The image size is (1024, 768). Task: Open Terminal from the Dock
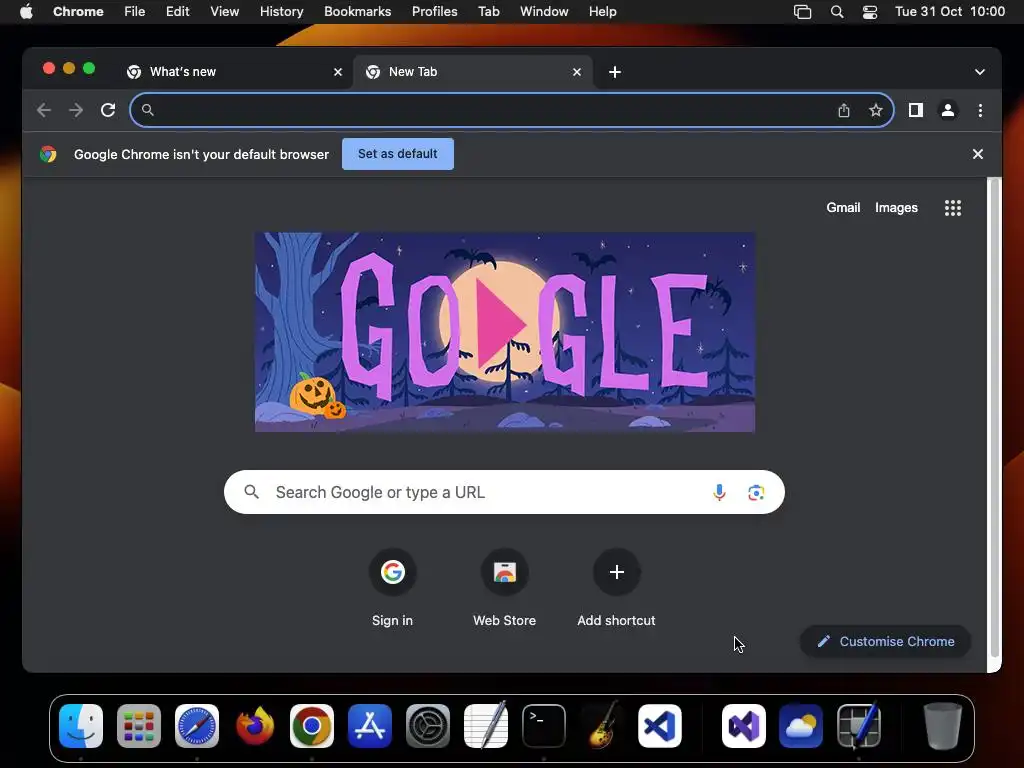point(544,726)
